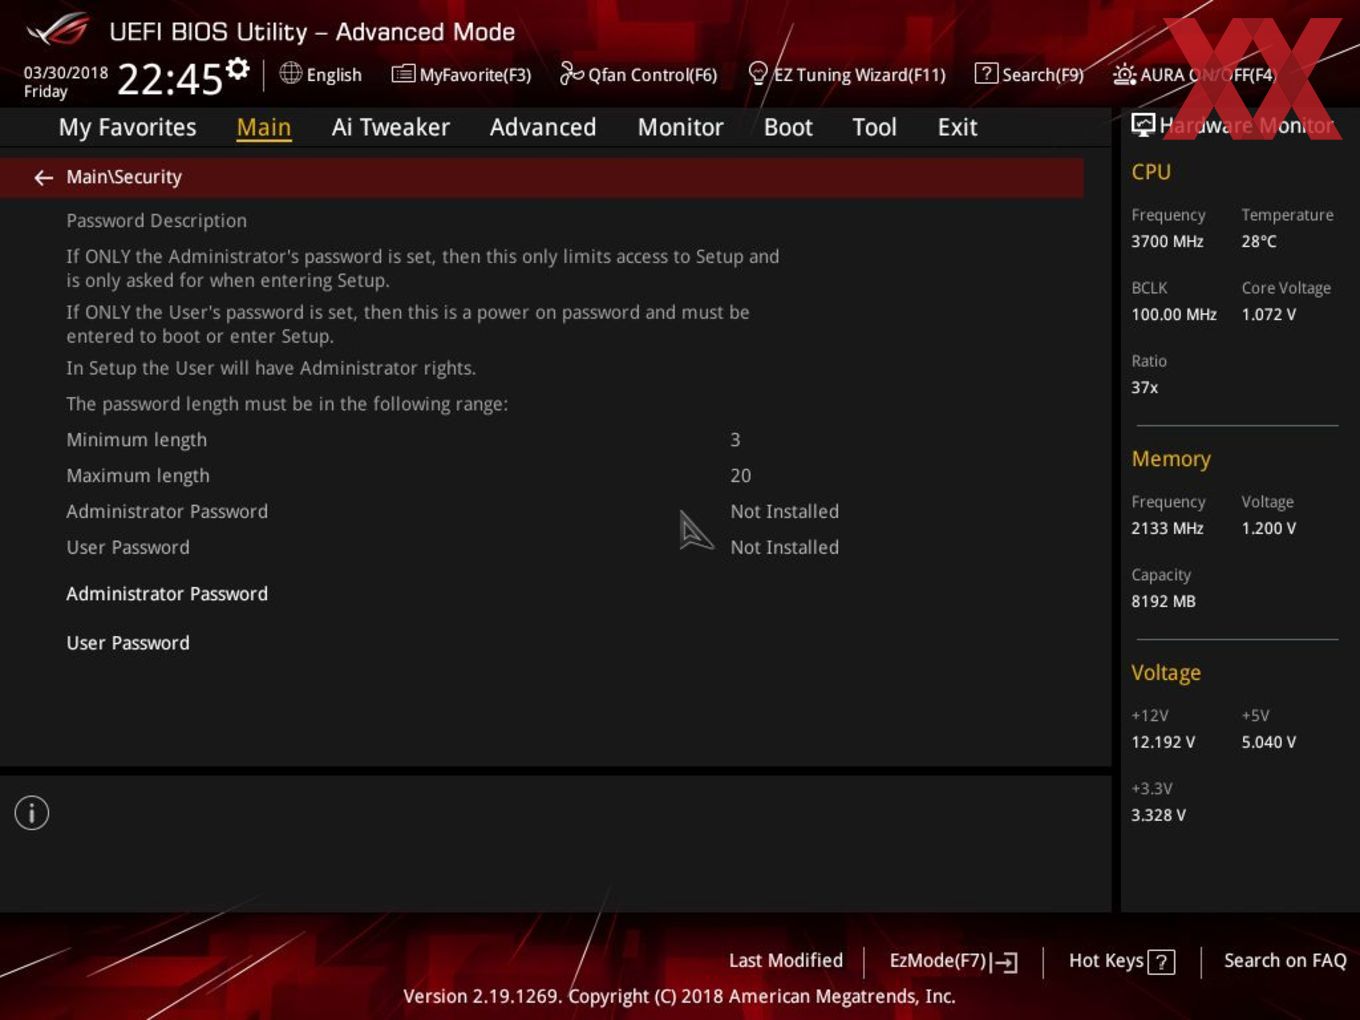Set the Administrator Password option
This screenshot has height=1020, width=1360.
(167, 594)
